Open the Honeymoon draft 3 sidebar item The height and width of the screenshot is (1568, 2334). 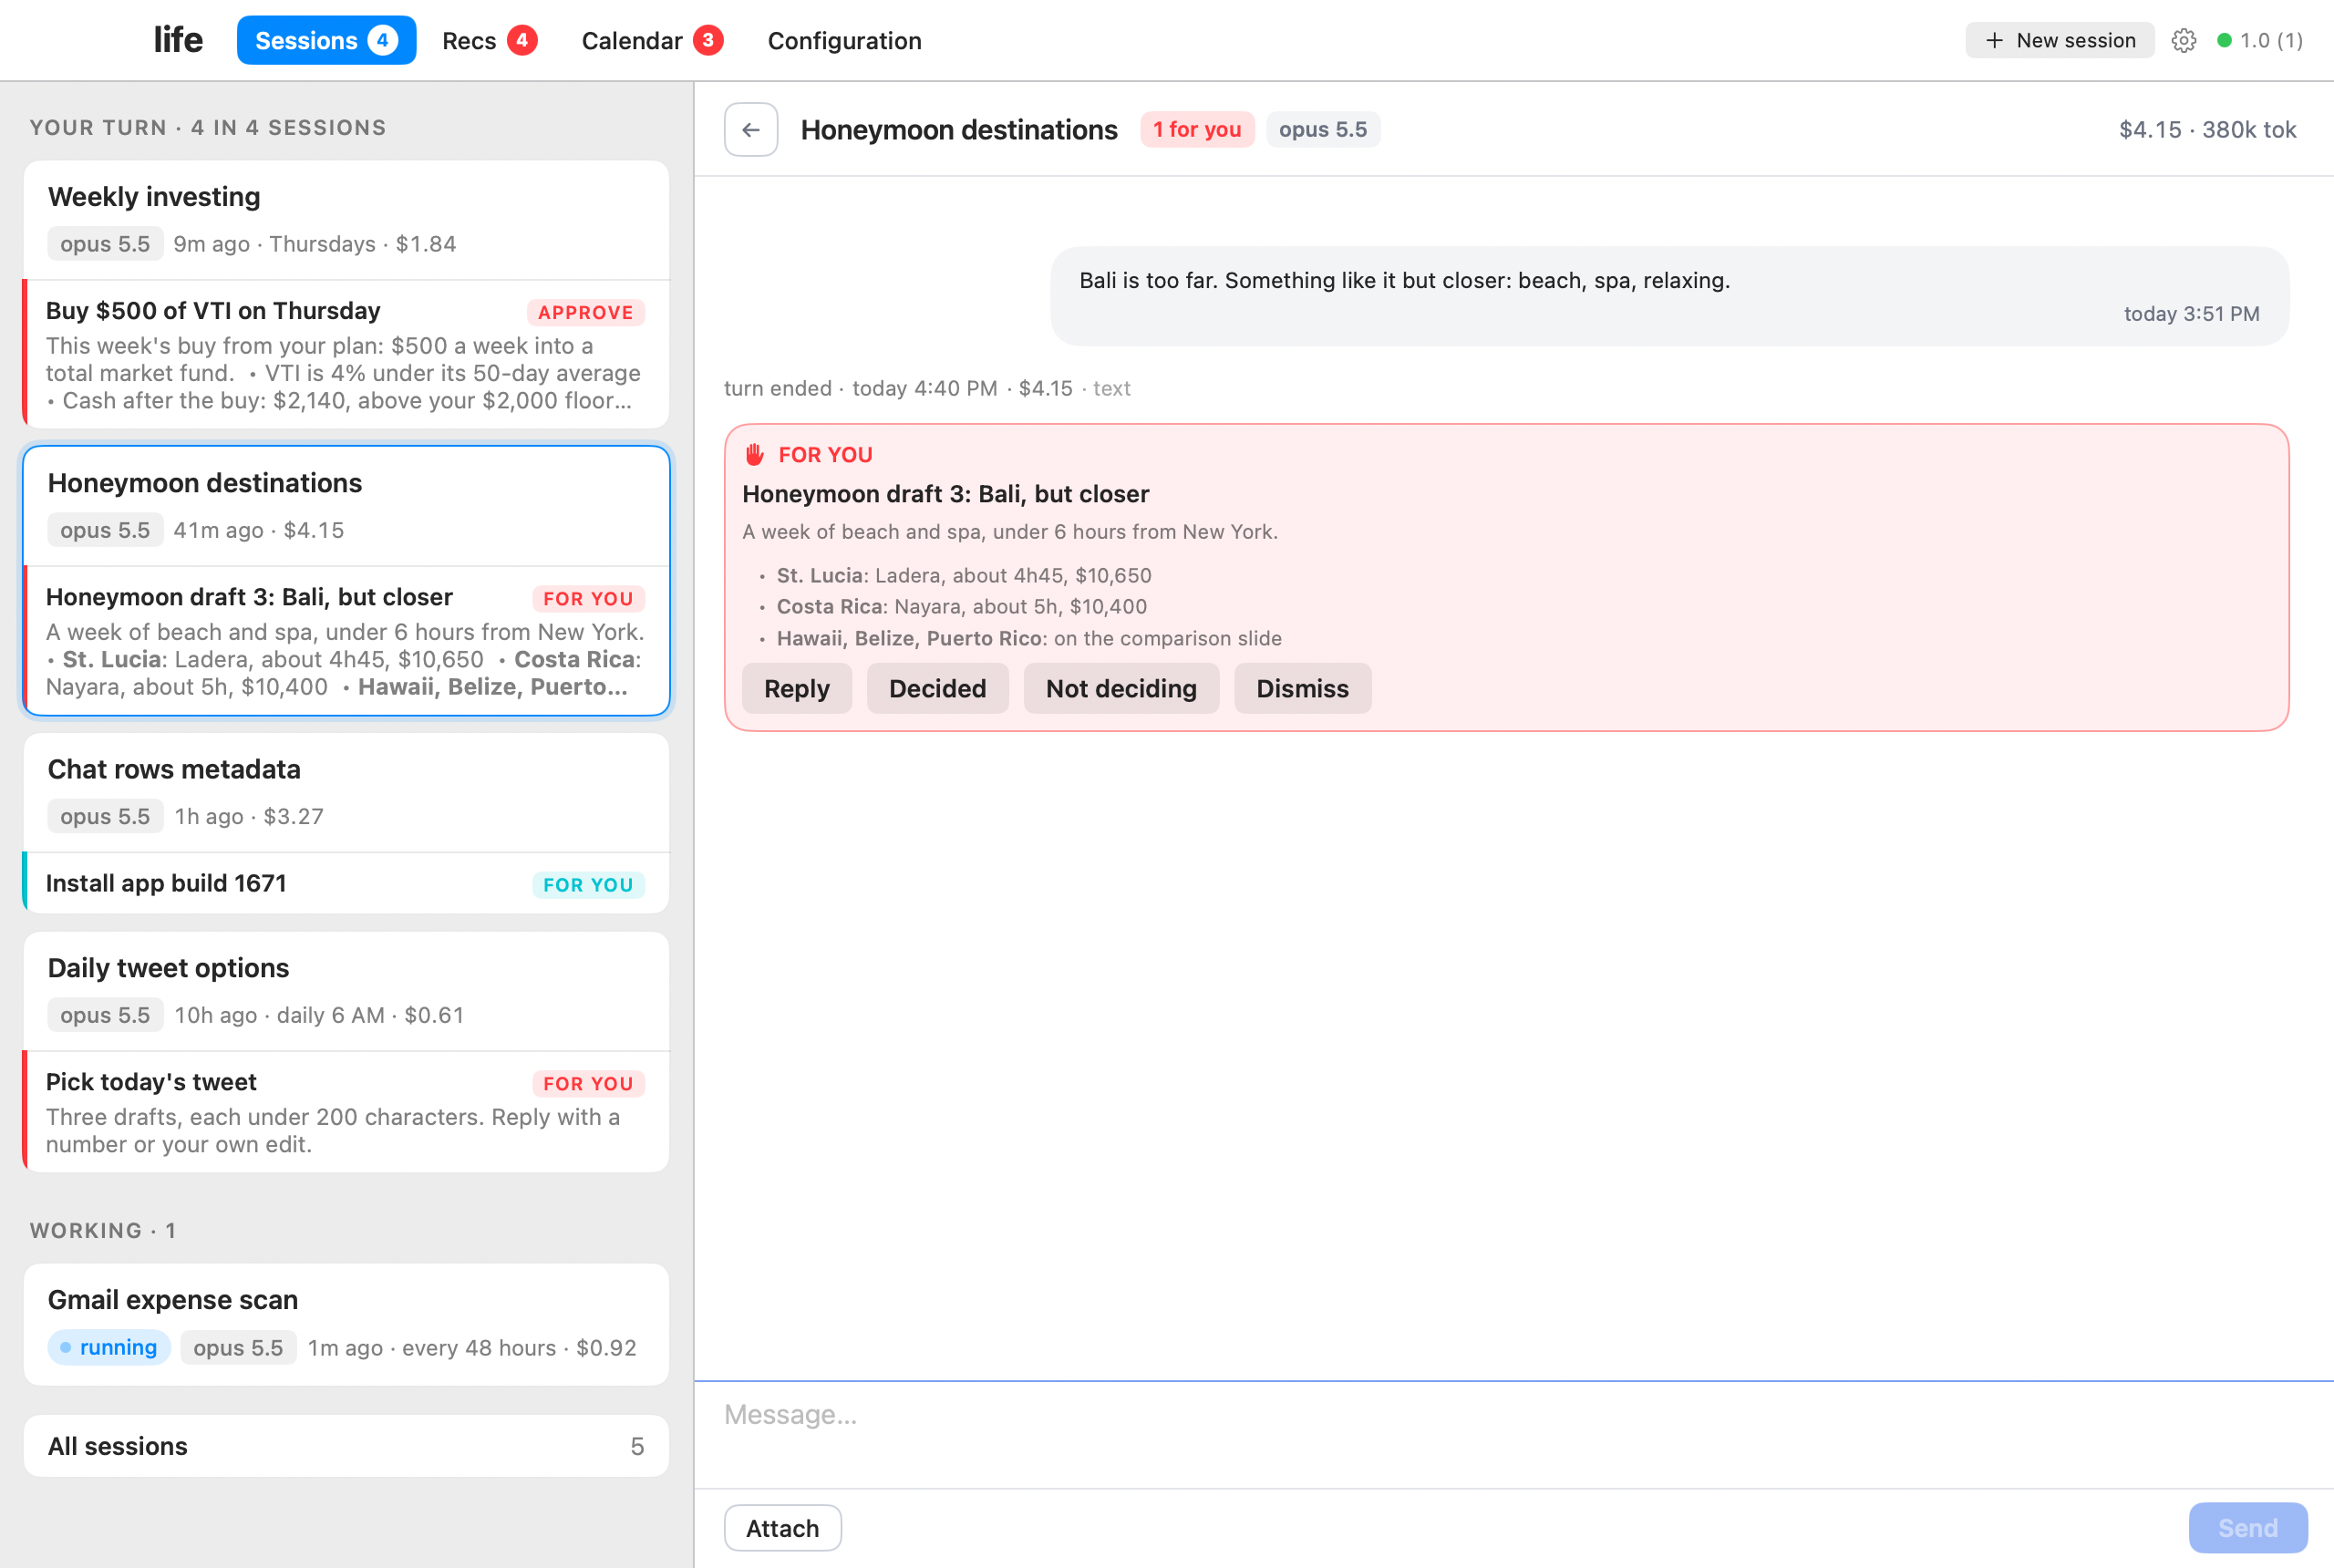[346, 641]
